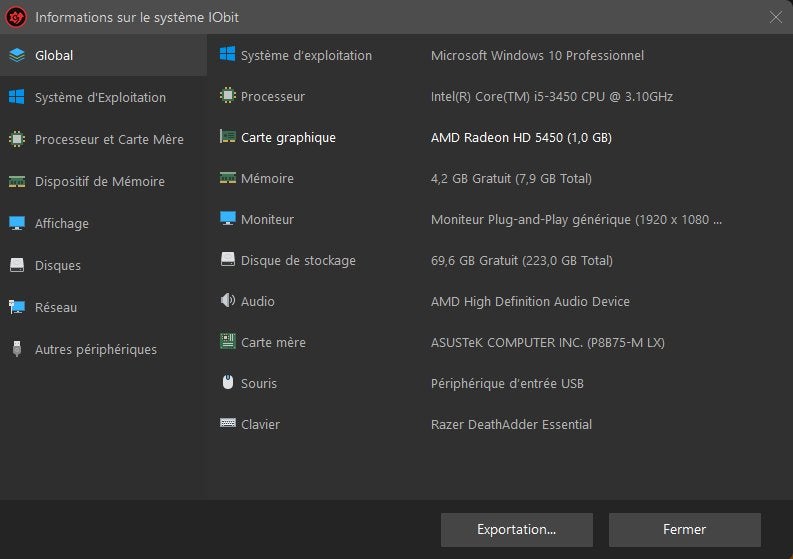Click Périphérique d'entrée USB value
793x559 pixels.
pos(507,383)
